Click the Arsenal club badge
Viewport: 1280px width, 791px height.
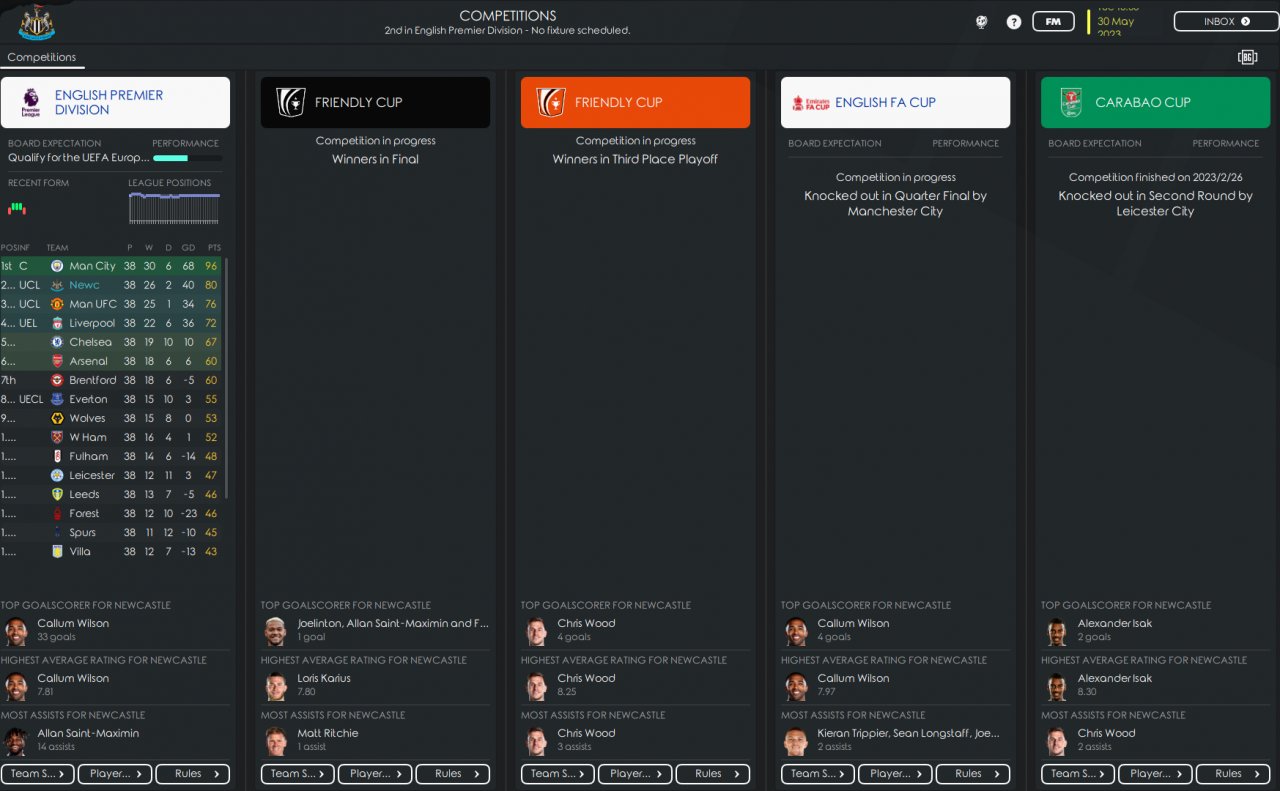[x=57, y=361]
